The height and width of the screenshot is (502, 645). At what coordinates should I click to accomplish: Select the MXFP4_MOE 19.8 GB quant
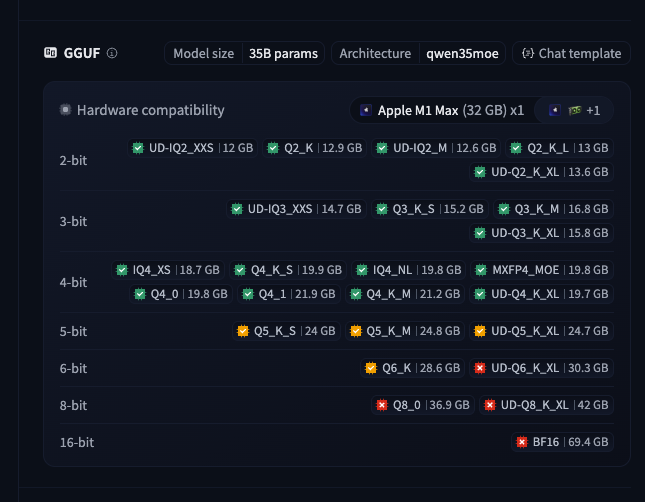tap(542, 270)
